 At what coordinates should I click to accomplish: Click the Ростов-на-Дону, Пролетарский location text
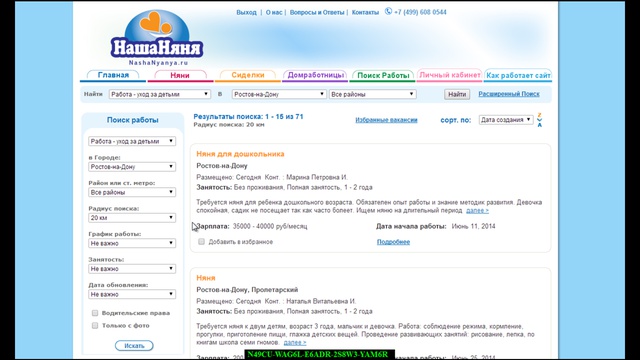click(x=247, y=290)
